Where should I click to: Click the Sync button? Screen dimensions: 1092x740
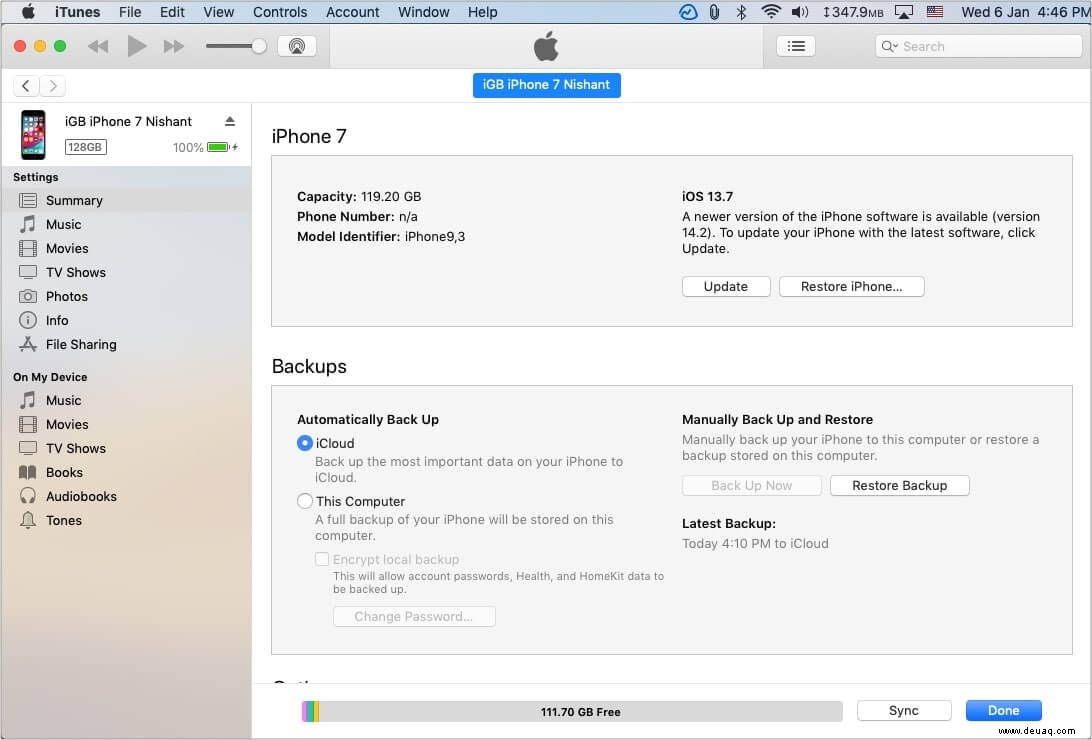(904, 710)
